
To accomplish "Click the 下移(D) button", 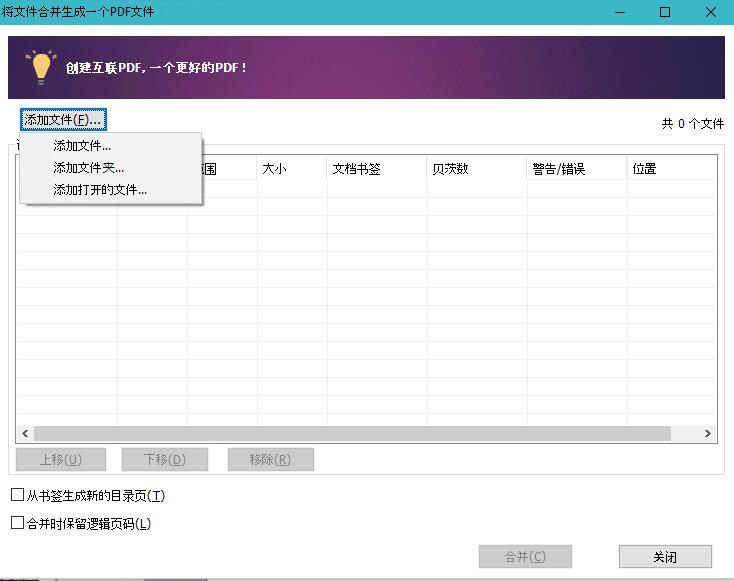I will tap(165, 460).
